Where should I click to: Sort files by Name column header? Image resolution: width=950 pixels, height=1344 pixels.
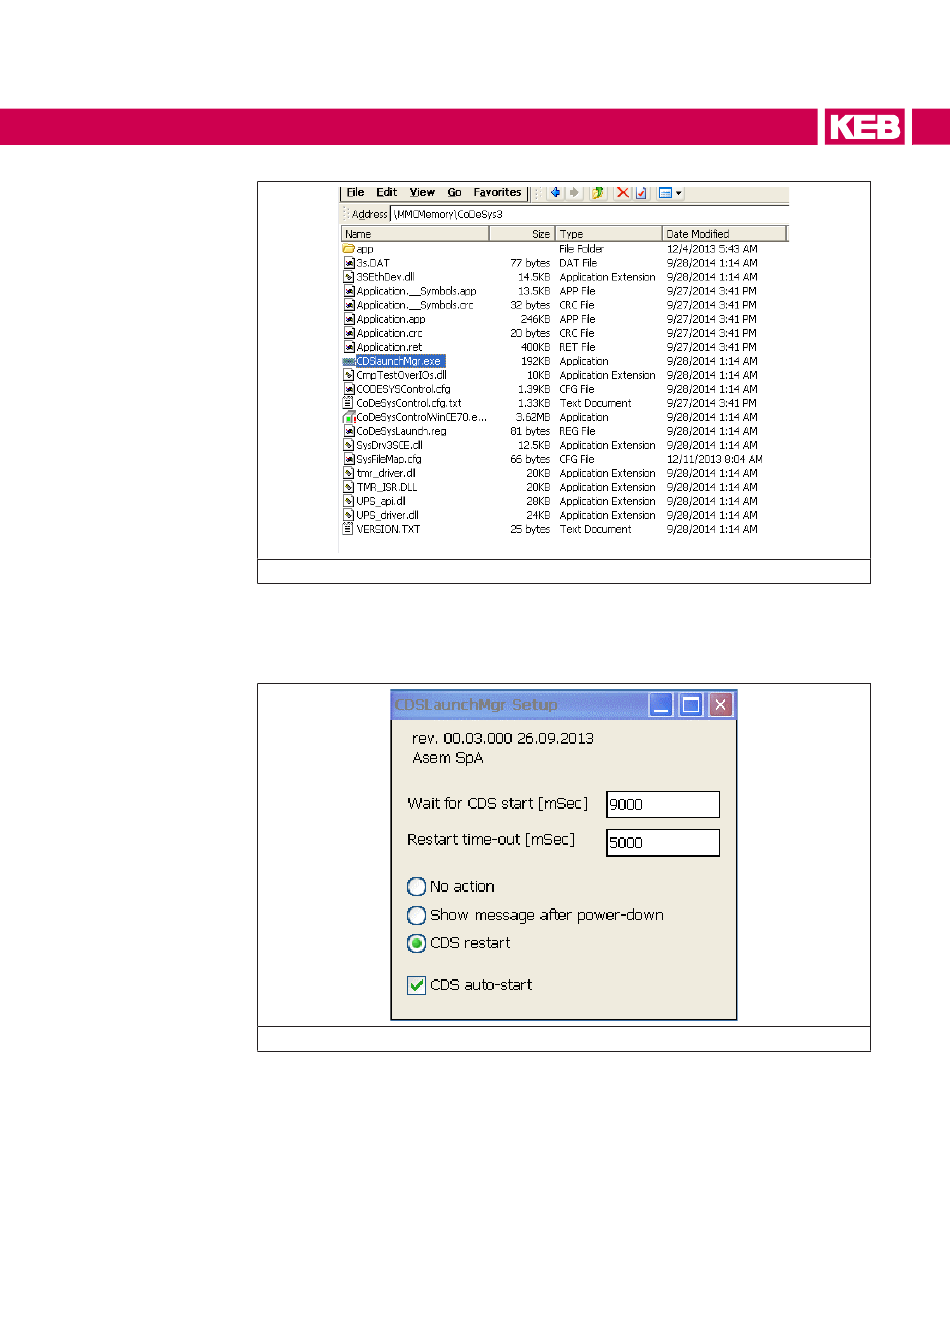click(x=415, y=234)
